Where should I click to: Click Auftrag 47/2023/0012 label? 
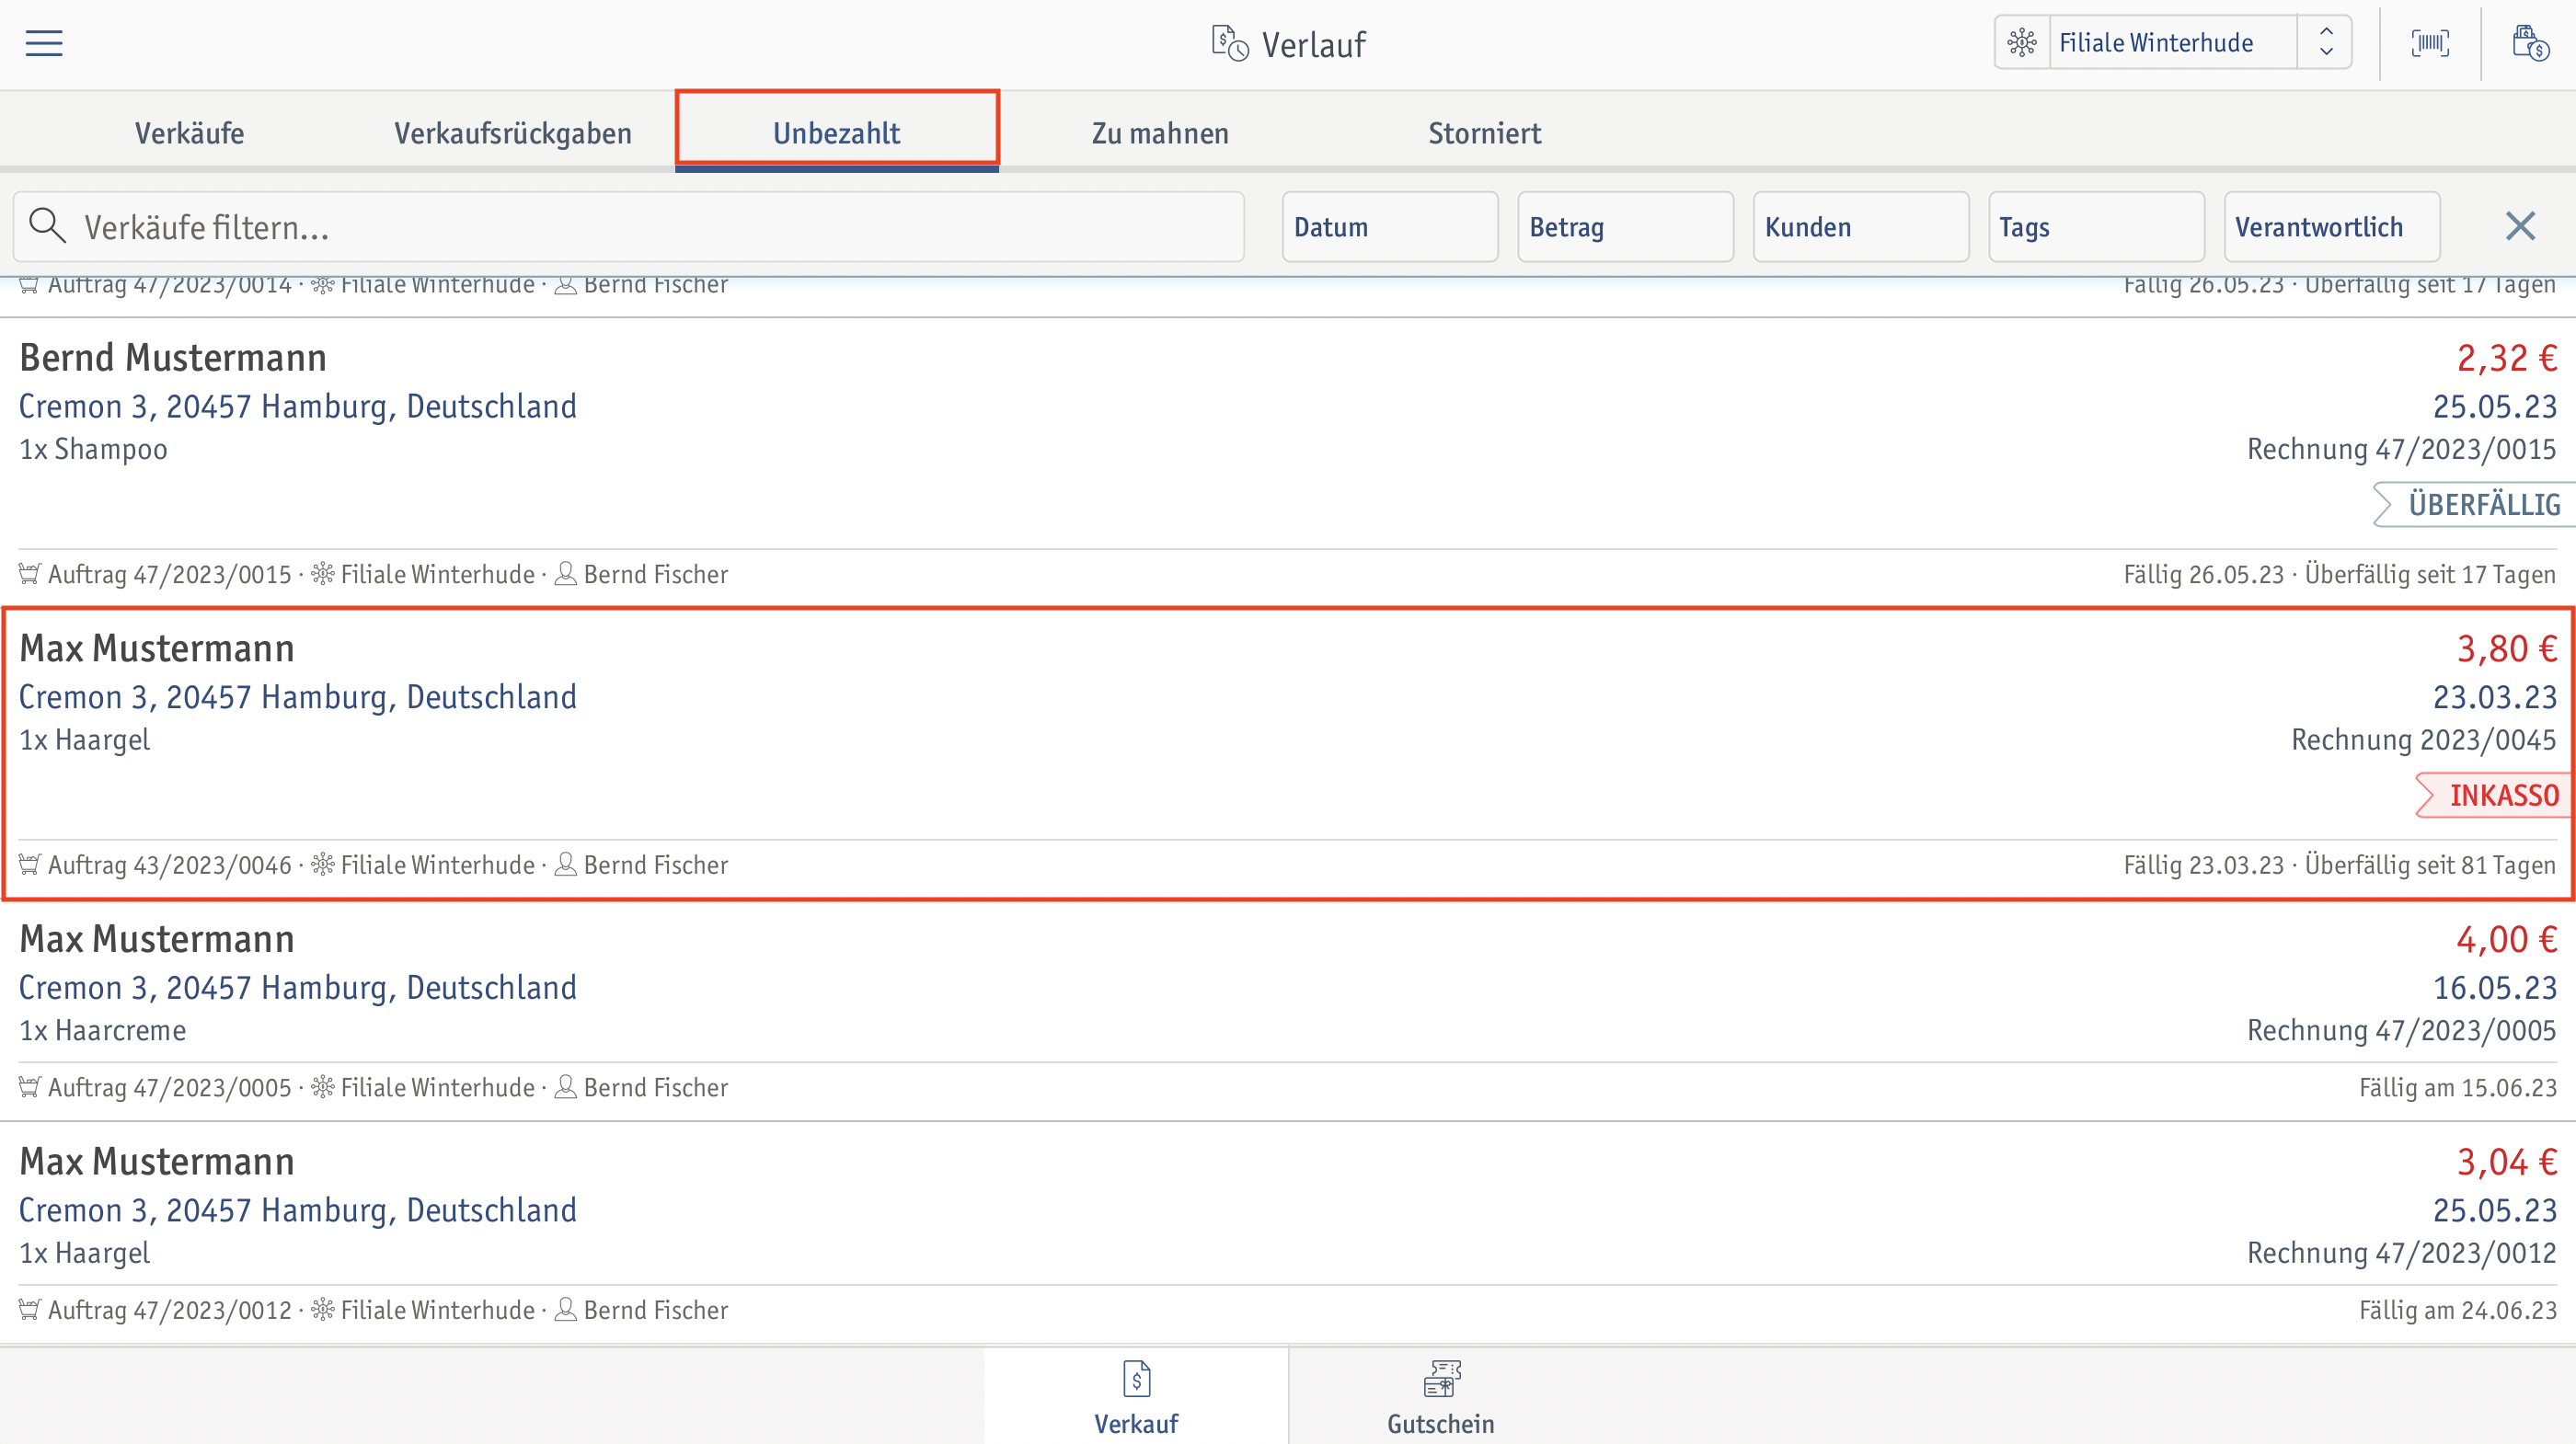coord(169,1310)
